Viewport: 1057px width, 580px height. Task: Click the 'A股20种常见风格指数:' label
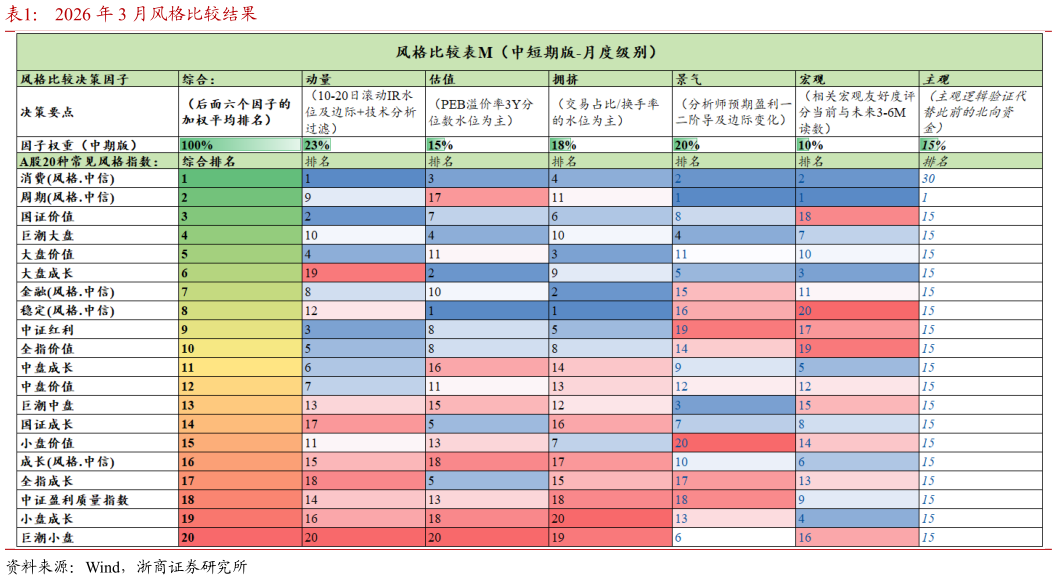coord(89,162)
